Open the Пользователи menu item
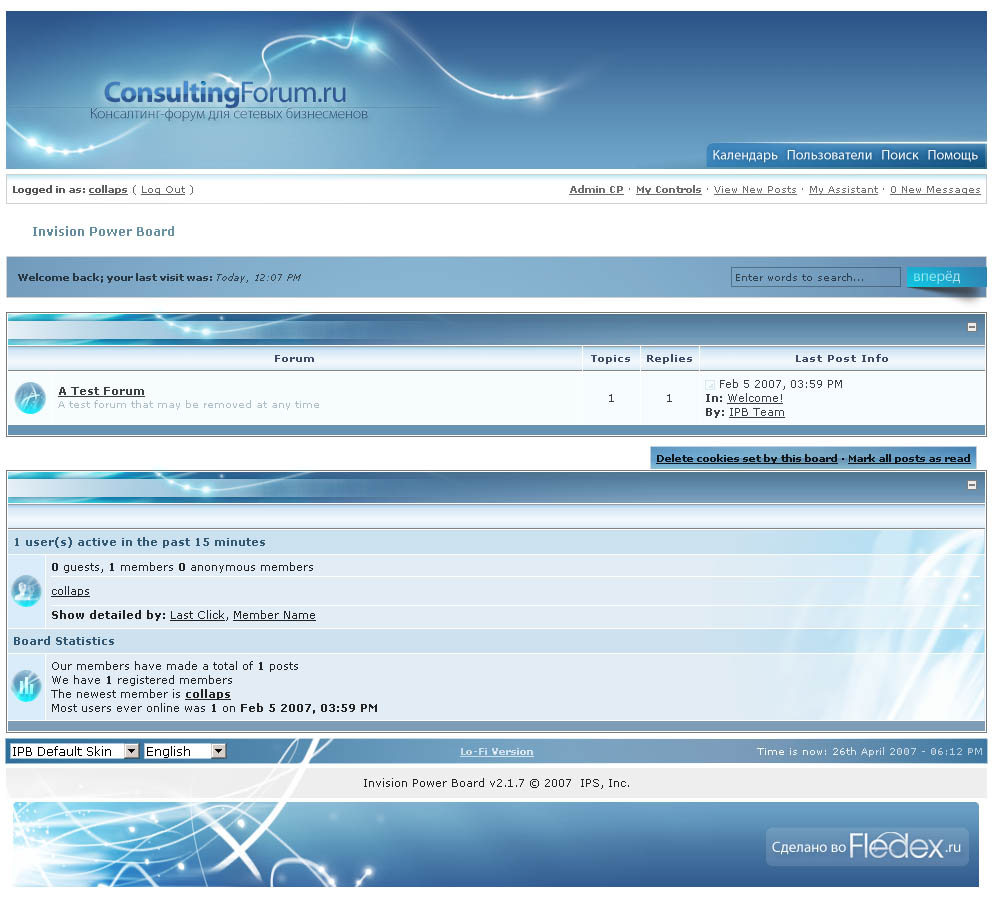 829,155
